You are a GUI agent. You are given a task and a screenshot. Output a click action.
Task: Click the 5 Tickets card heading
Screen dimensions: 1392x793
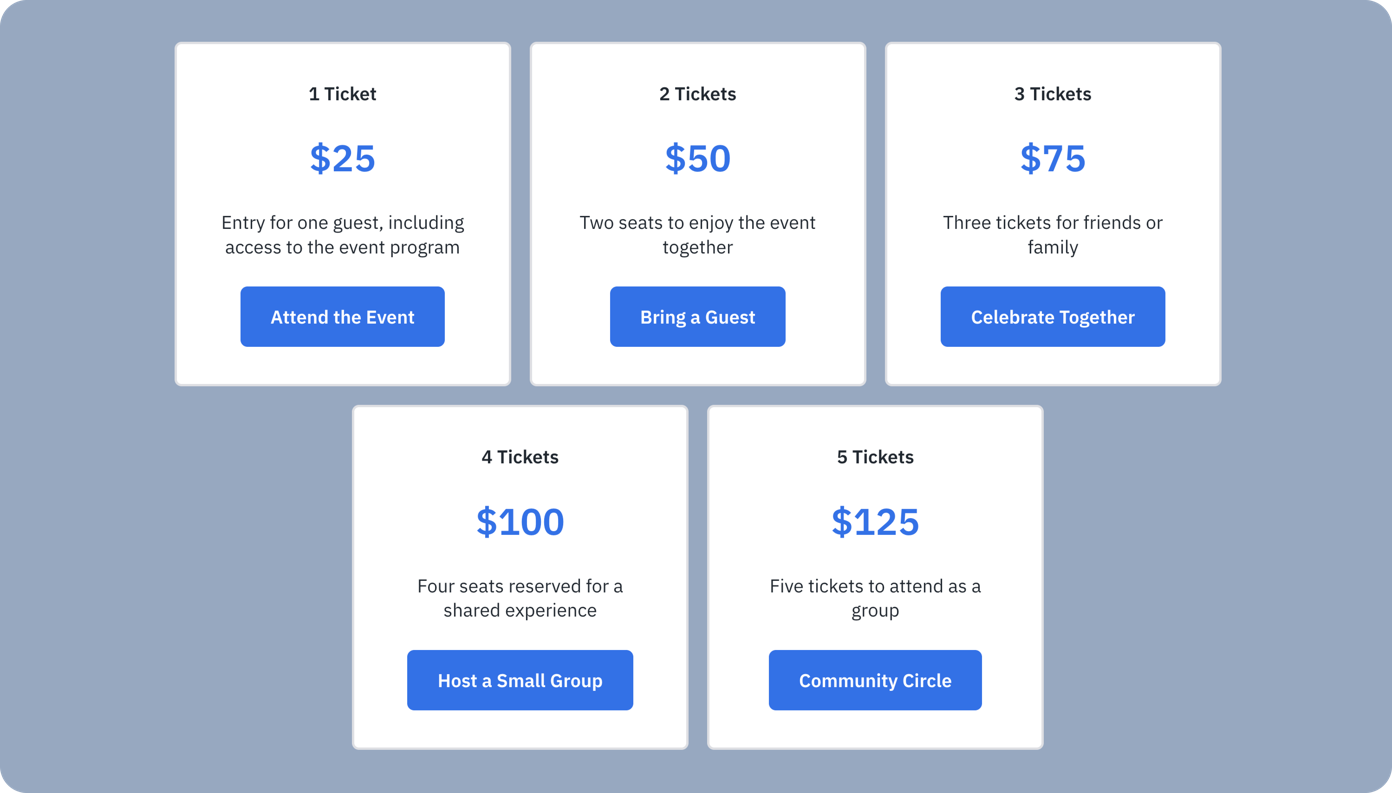pyautogui.click(x=875, y=457)
